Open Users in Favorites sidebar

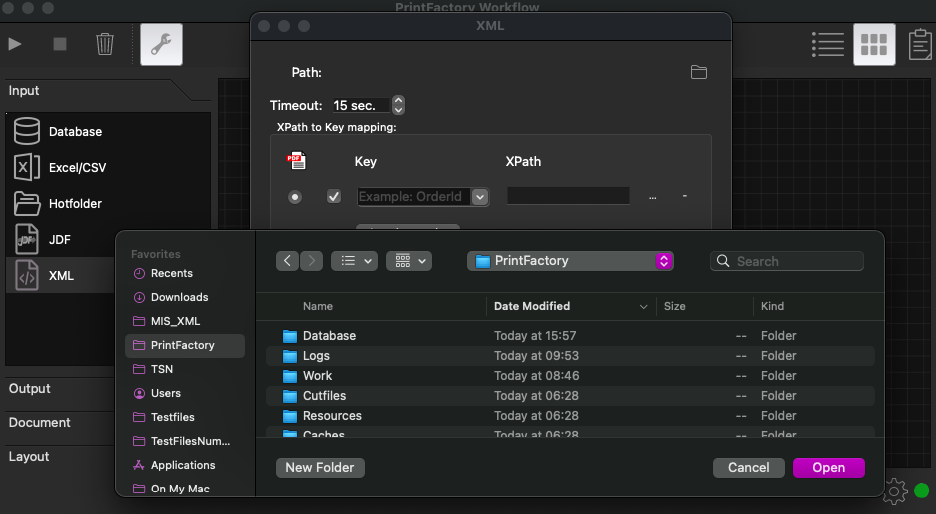(x=185, y=393)
